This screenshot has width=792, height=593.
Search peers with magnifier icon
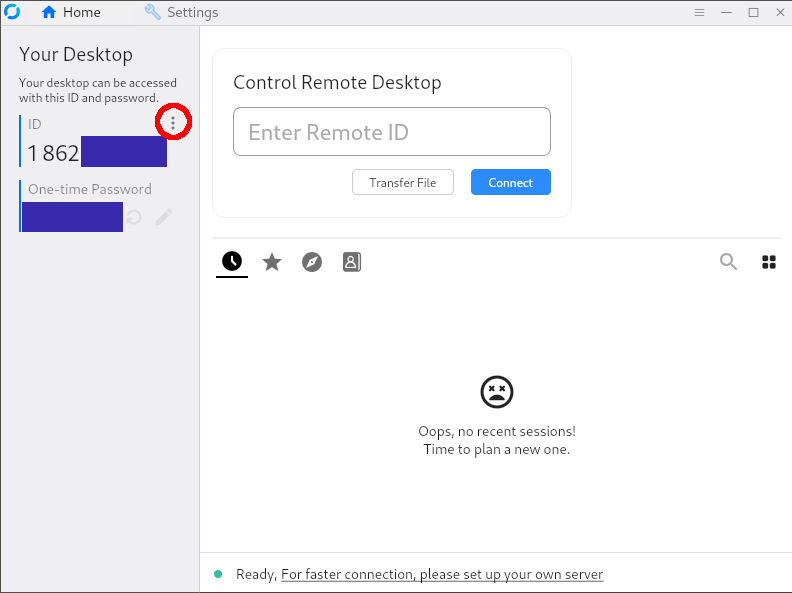(728, 262)
